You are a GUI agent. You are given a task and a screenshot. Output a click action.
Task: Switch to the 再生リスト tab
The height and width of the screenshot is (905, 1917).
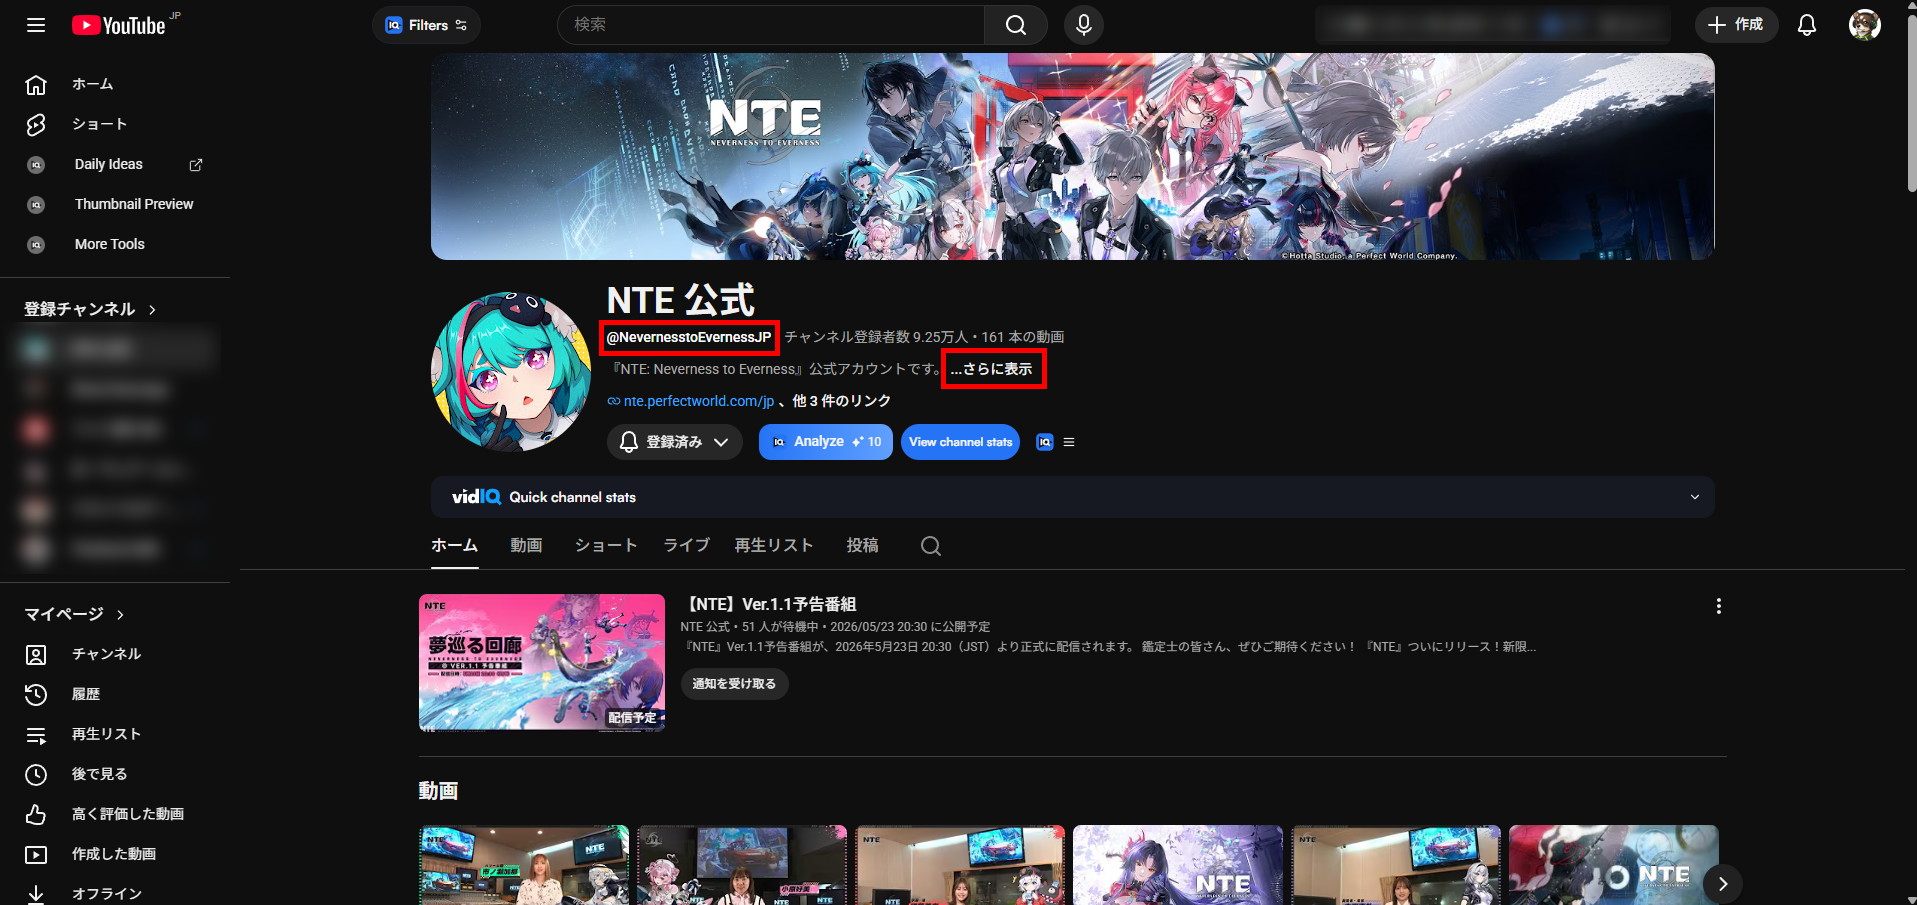[774, 545]
